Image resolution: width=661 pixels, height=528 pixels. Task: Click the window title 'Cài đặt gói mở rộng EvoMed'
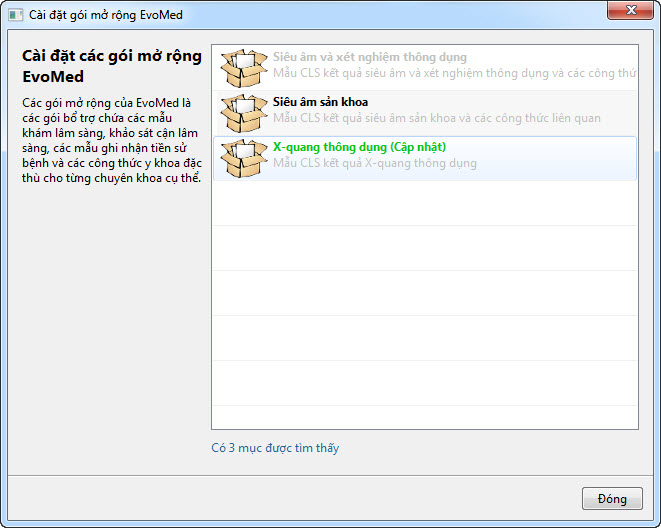click(106, 15)
